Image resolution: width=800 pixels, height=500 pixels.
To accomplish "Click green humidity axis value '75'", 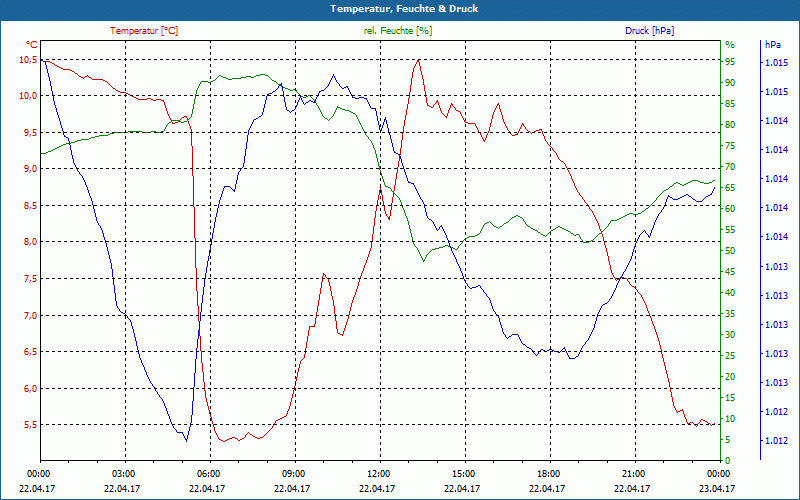I will [730, 146].
